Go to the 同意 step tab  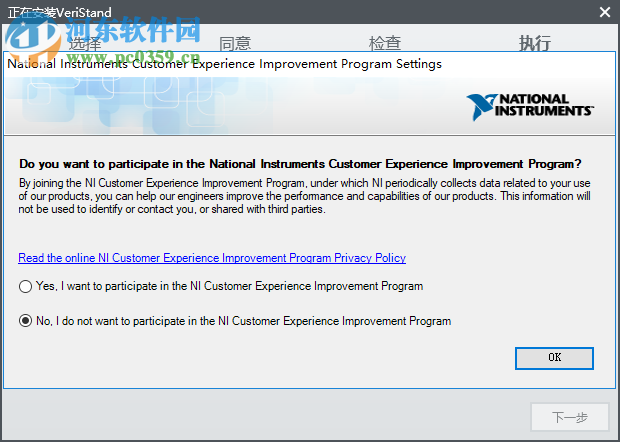click(x=235, y=43)
